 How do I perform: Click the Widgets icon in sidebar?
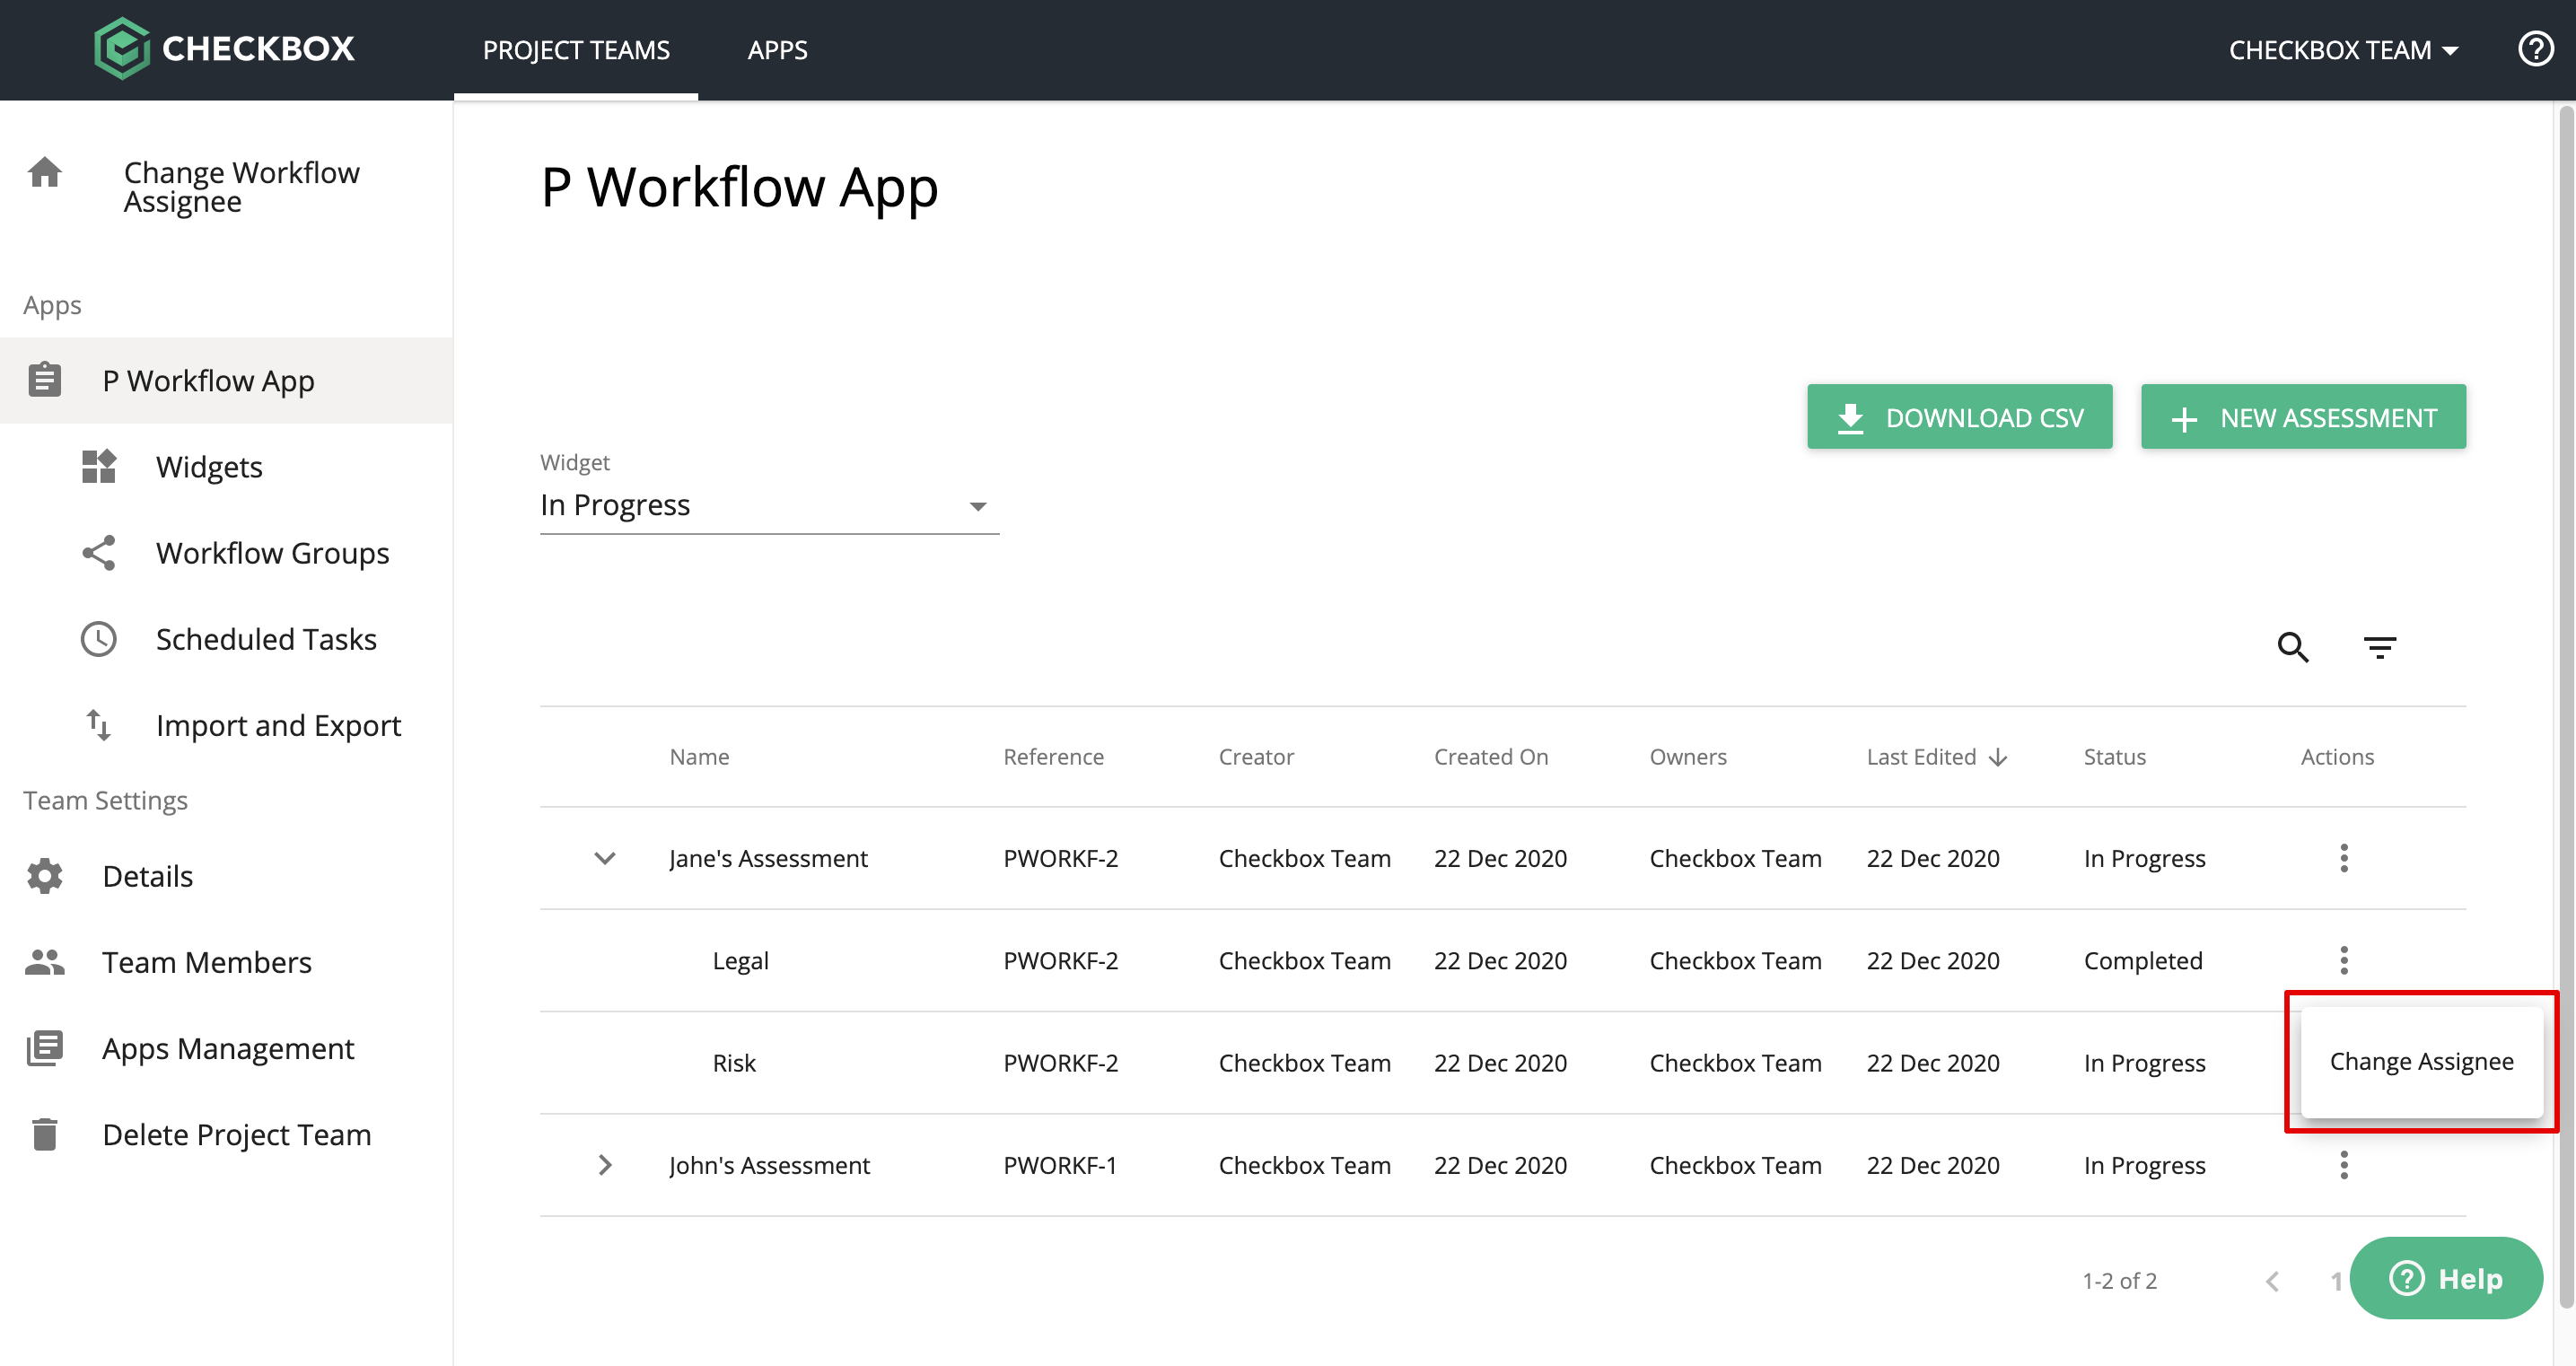(x=99, y=466)
